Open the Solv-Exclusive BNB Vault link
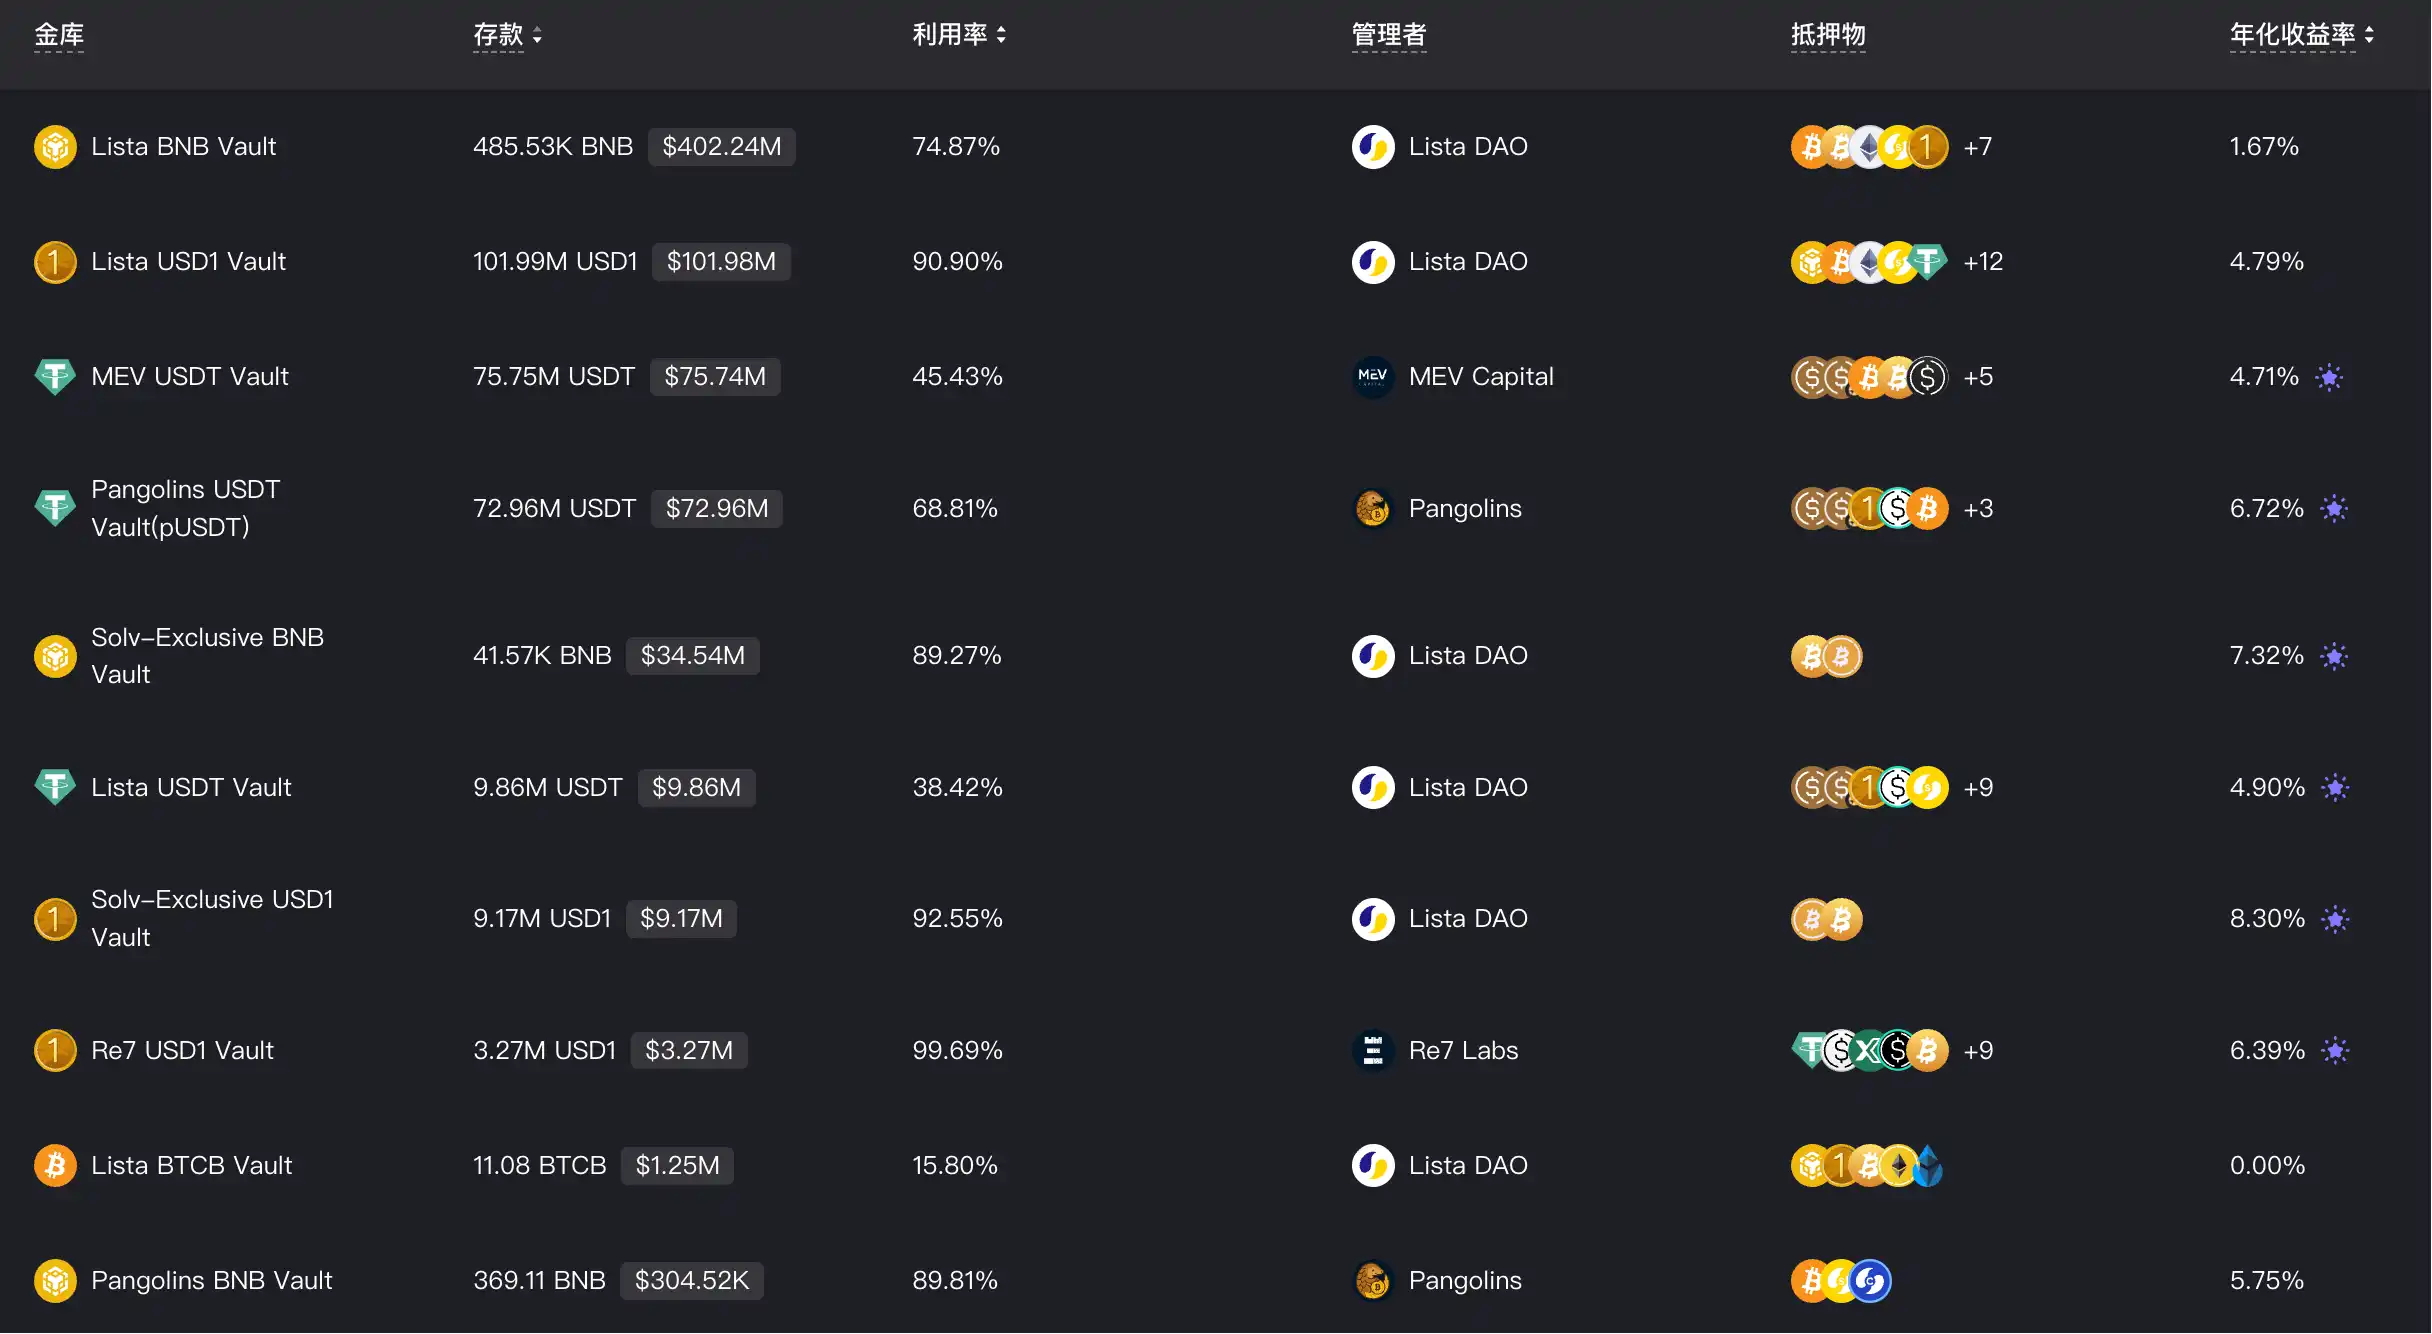Image resolution: width=2432 pixels, height=1334 pixels. pyautogui.click(x=207, y=656)
